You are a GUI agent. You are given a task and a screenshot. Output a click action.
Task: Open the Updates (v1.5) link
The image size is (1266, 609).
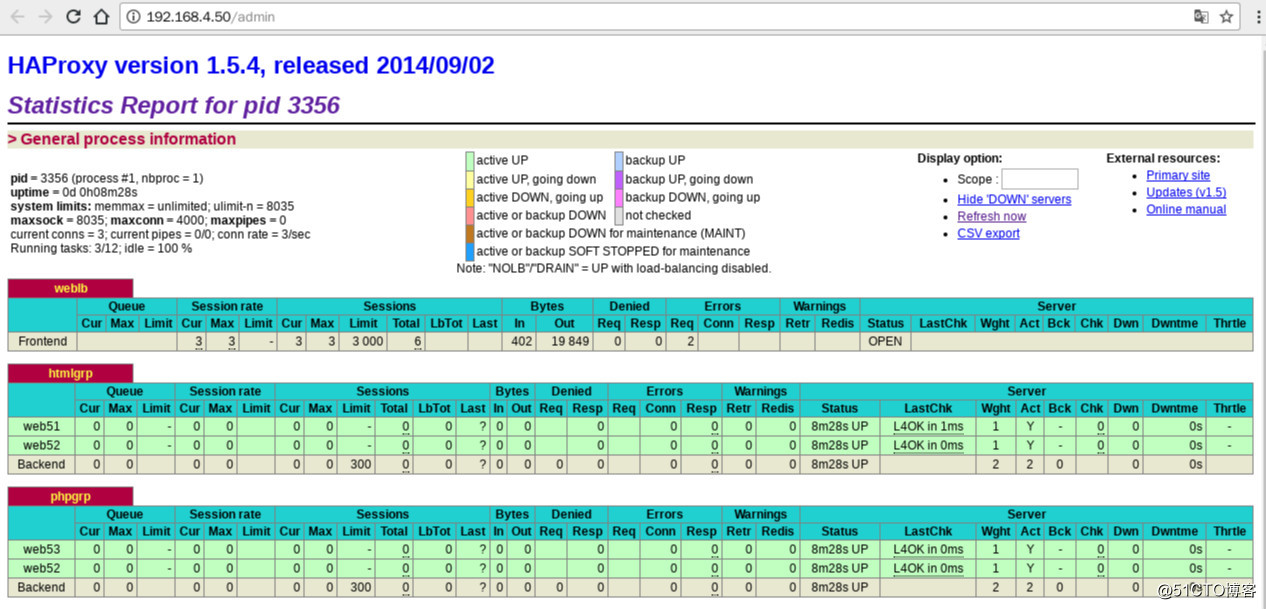coord(1186,192)
